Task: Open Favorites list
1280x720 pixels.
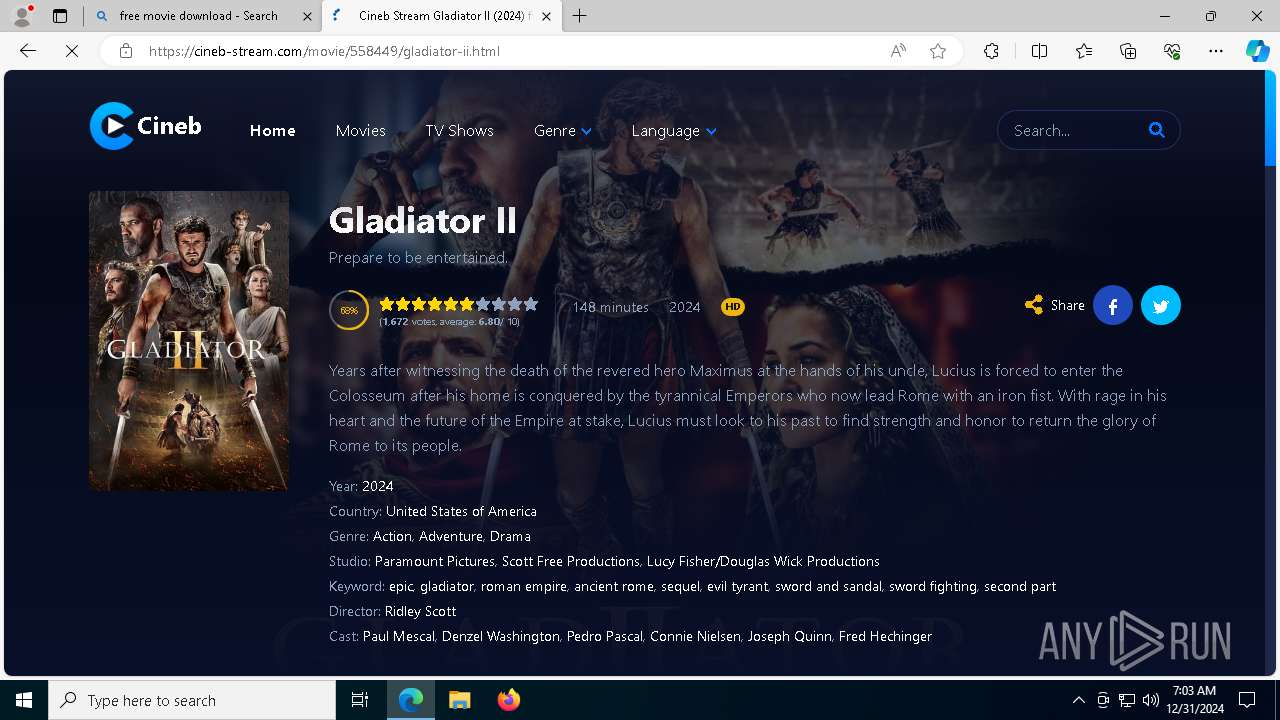Action: (x=1084, y=51)
